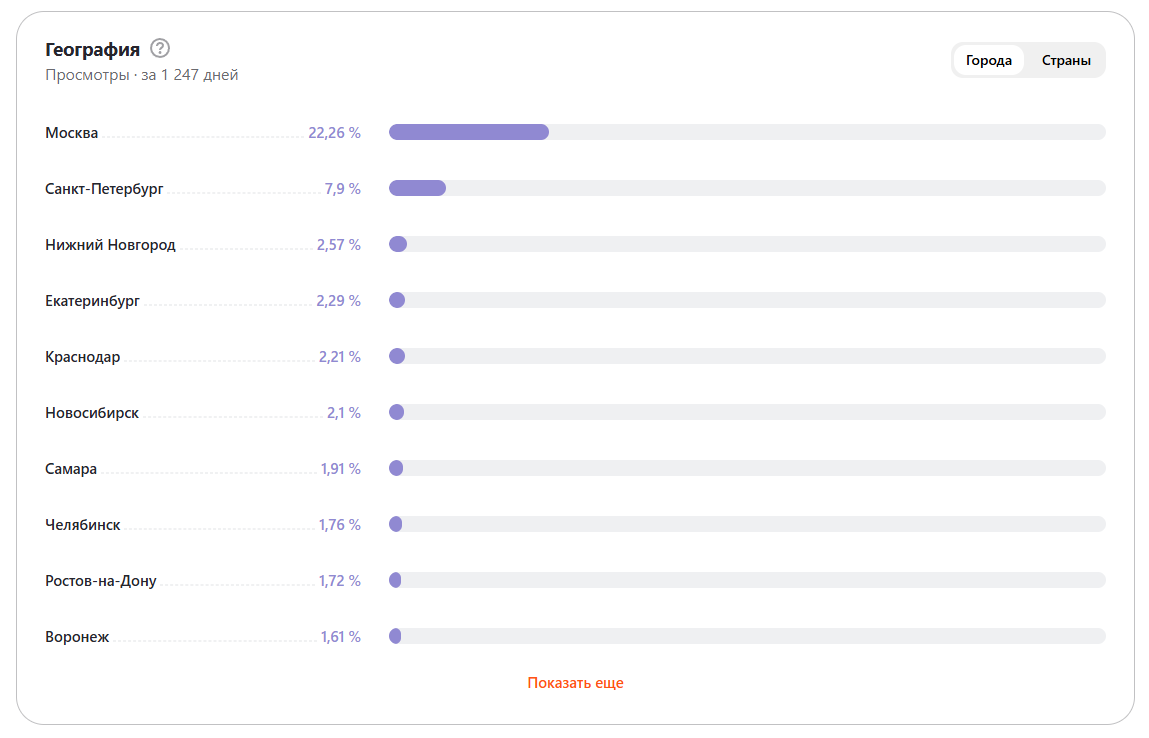The image size is (1149, 738).
Task: Click the Ростов-на-Дону row label
Action: tap(101, 581)
